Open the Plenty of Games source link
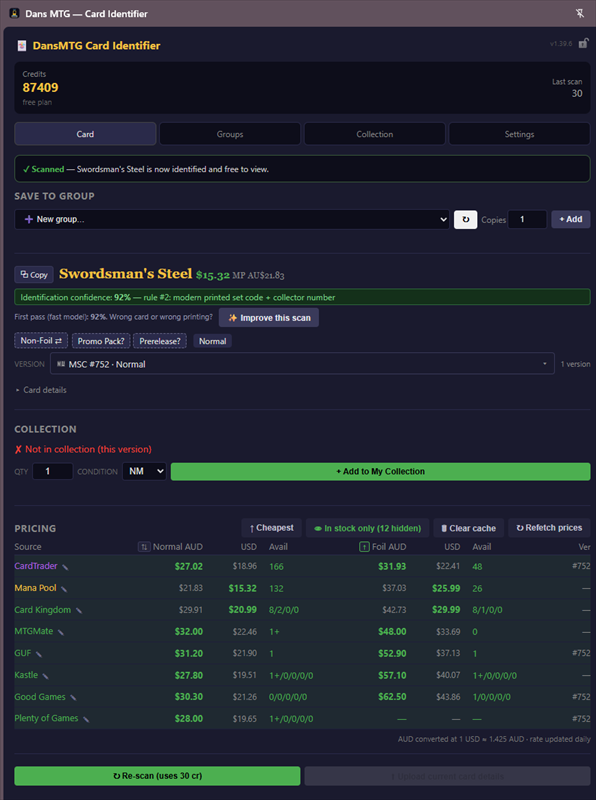Image resolution: width=596 pixels, height=800 pixels. click(46, 718)
